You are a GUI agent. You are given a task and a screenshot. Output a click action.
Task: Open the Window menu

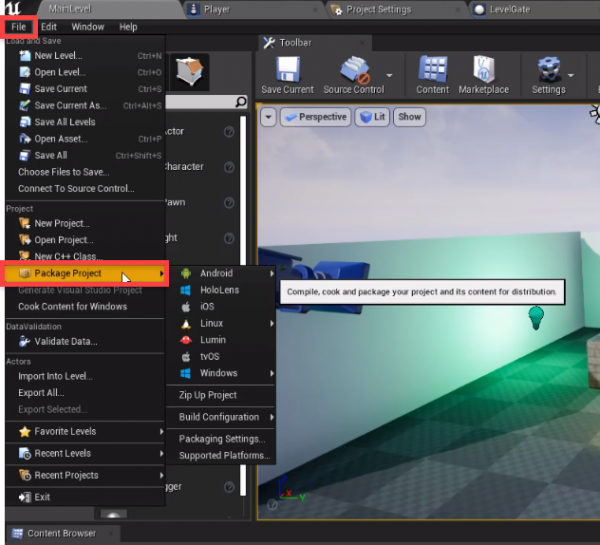(88, 27)
